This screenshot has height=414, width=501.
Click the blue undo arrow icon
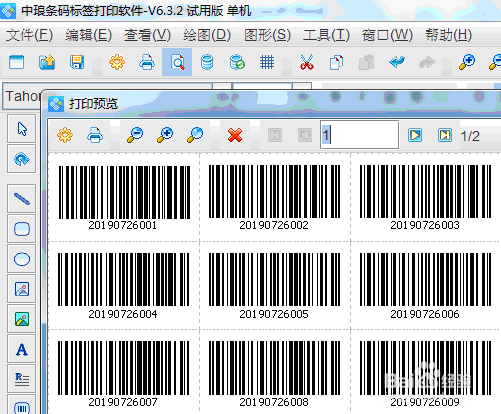pyautogui.click(x=397, y=62)
